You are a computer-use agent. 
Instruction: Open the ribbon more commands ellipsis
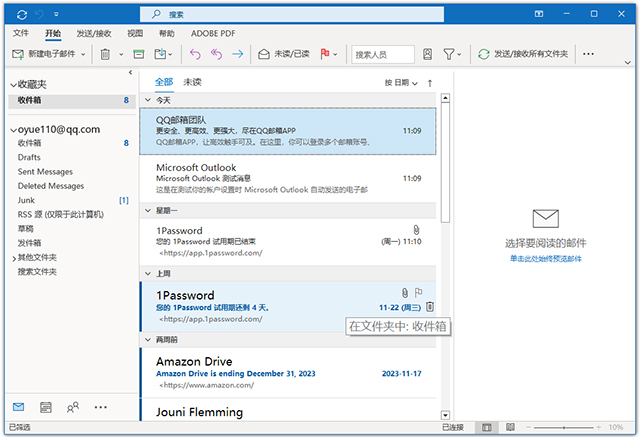(x=588, y=54)
